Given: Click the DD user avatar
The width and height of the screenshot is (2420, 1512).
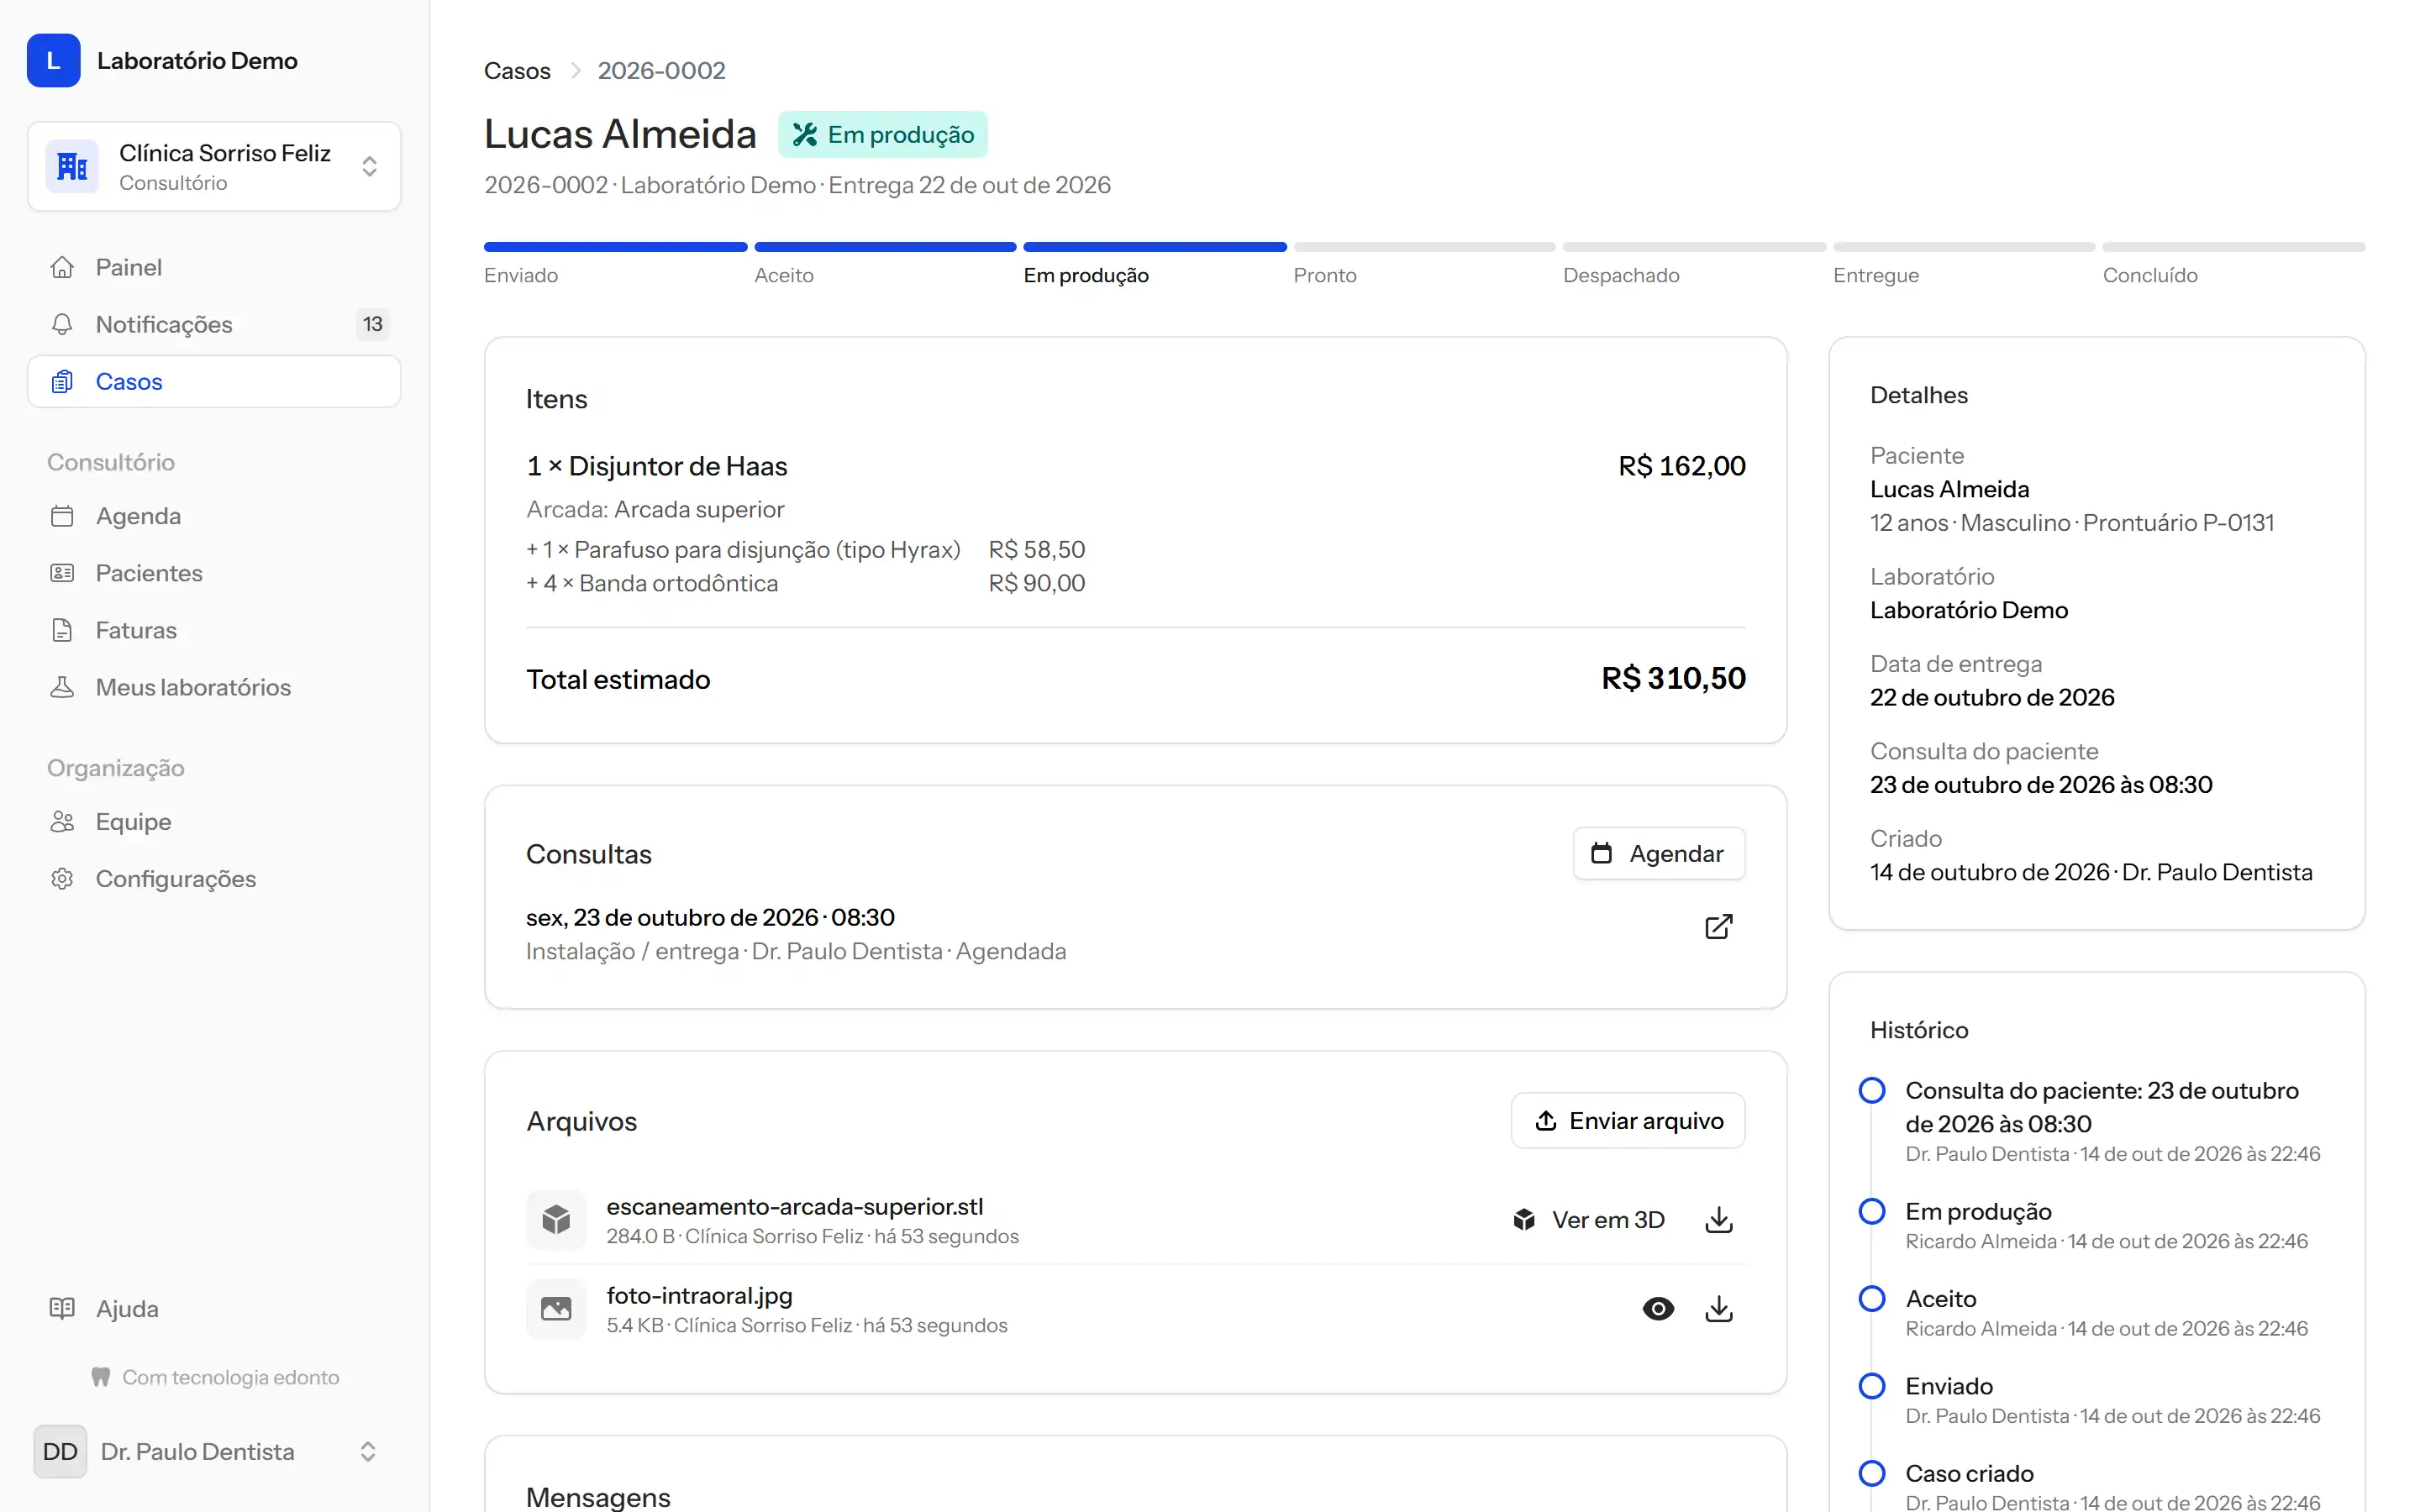Looking at the screenshot, I should click(60, 1451).
